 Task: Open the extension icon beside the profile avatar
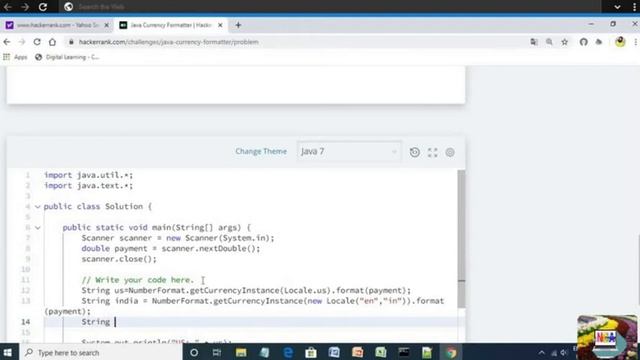[599, 42]
